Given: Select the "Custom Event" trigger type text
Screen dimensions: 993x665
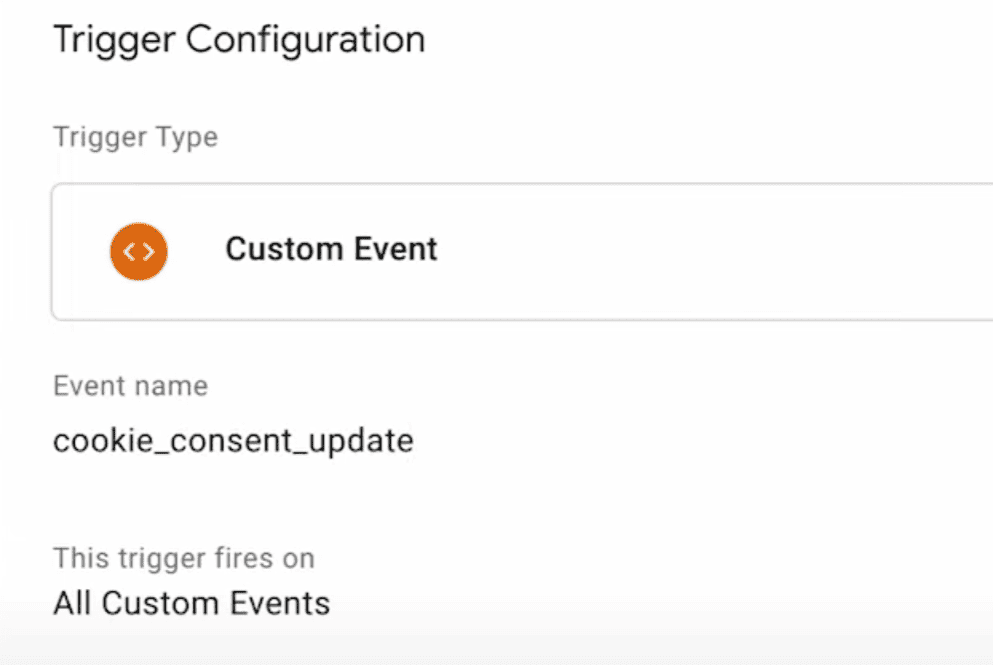Looking at the screenshot, I should 331,249.
